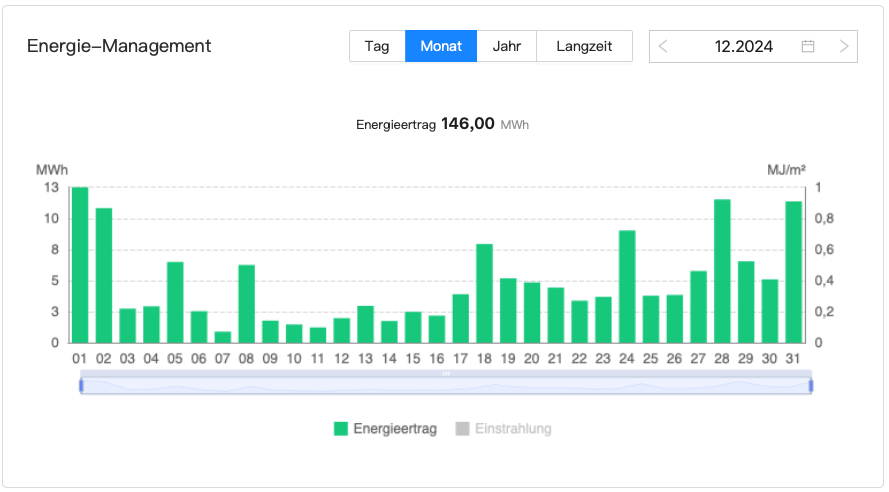This screenshot has height=492, width=889.
Task: Click the bar for day 01
Action: tap(80, 265)
